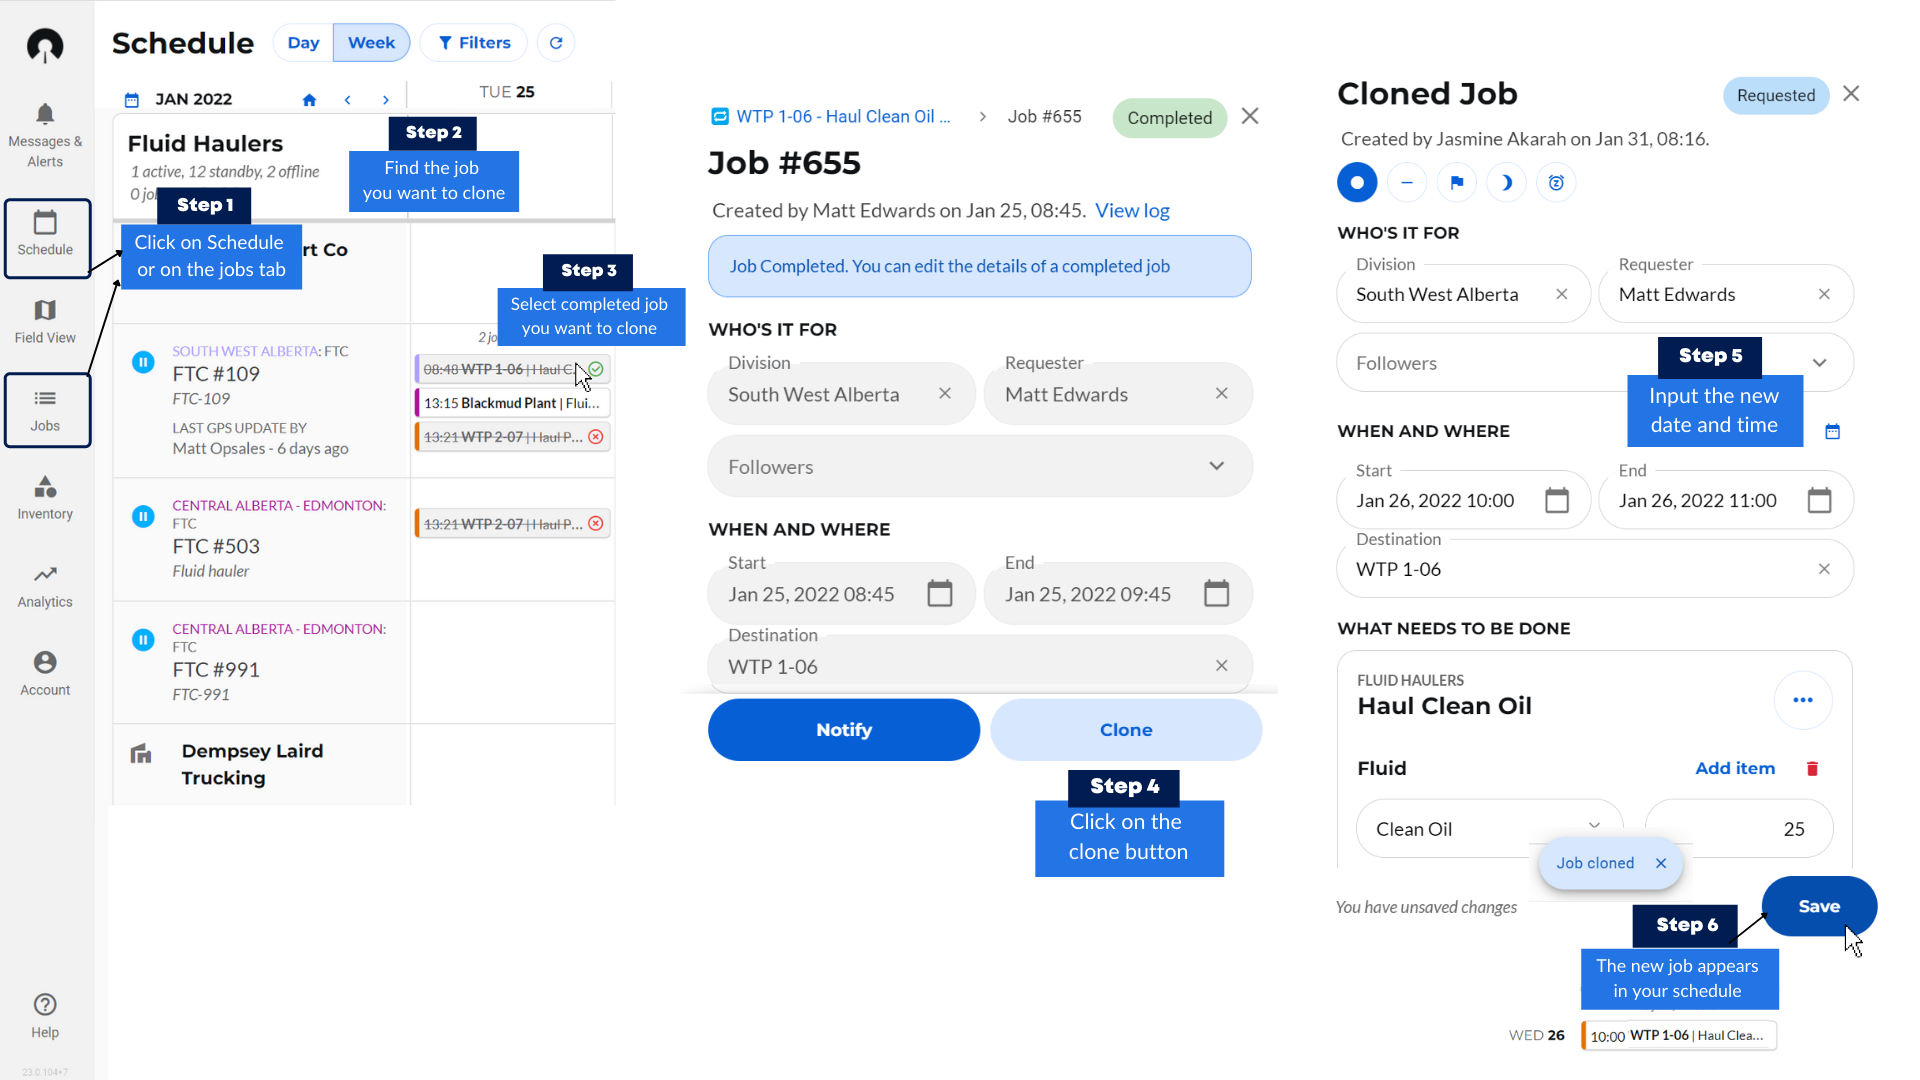Open the Inventory sidebar icon
The height and width of the screenshot is (1080, 1920).
point(45,487)
